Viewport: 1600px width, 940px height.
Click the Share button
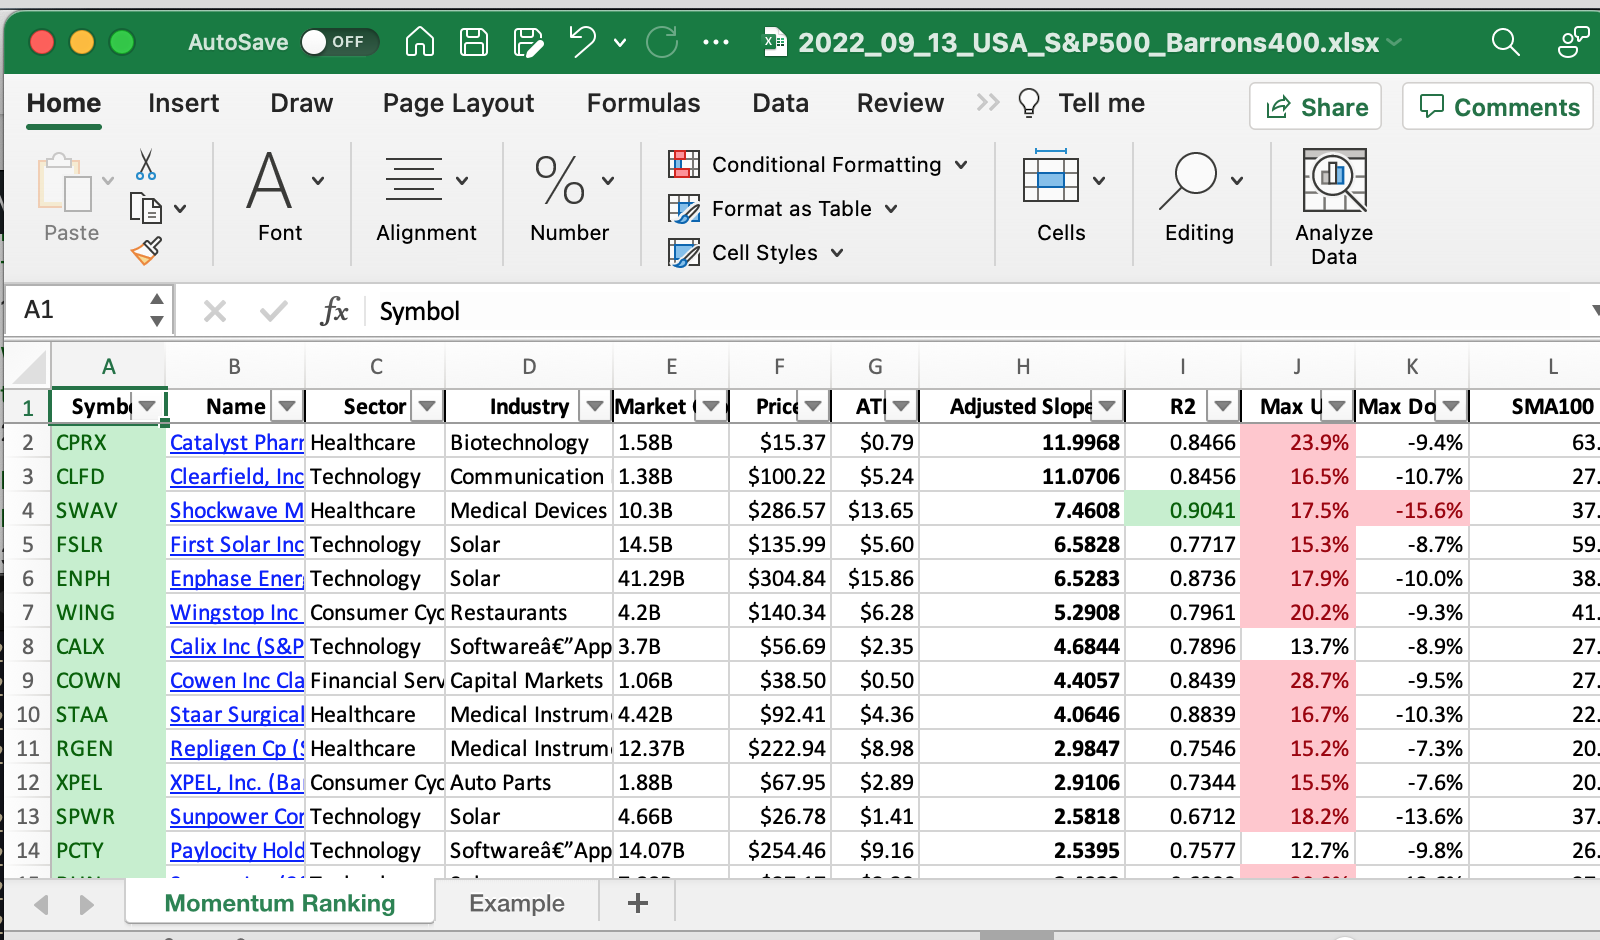pos(1315,107)
